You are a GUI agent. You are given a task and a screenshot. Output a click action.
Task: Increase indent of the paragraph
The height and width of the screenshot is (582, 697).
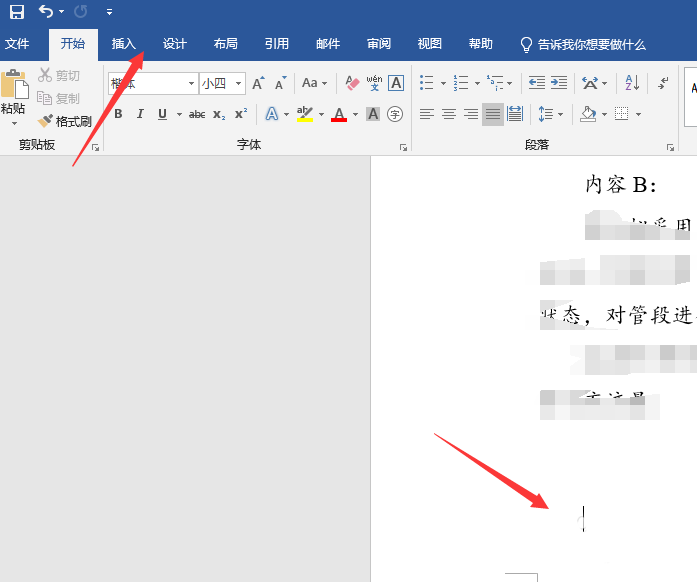pos(559,83)
